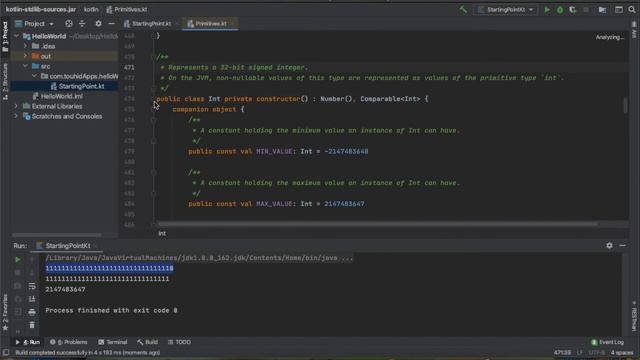The width and height of the screenshot is (640, 360).
Task: Toggle fold marker at Int doc comment start
Action: point(154,57)
